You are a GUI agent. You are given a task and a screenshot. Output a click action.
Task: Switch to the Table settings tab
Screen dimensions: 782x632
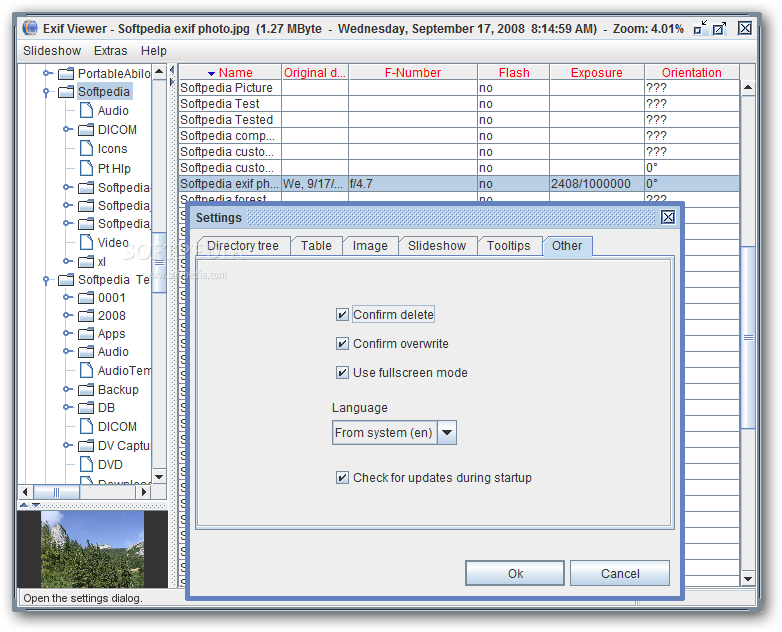click(x=316, y=246)
